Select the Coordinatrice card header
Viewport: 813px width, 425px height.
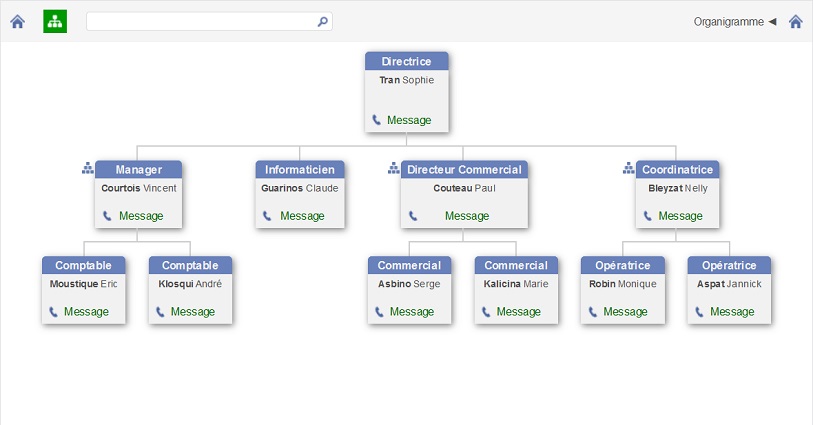(x=677, y=169)
